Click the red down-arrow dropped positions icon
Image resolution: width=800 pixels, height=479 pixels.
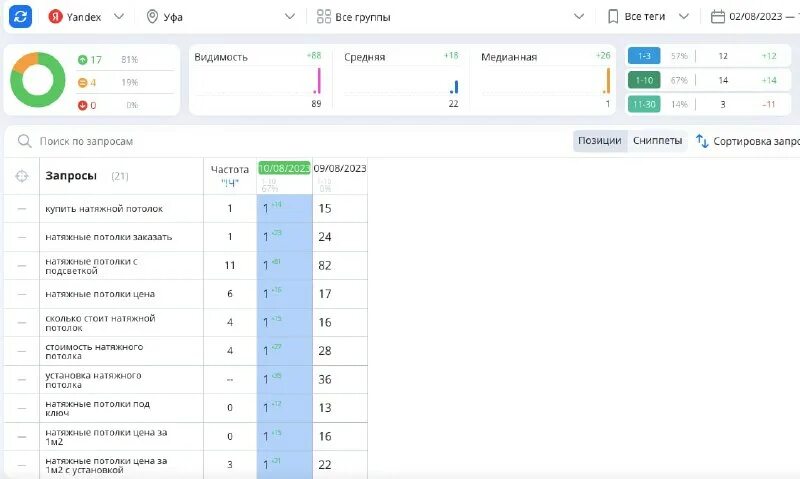(83, 105)
